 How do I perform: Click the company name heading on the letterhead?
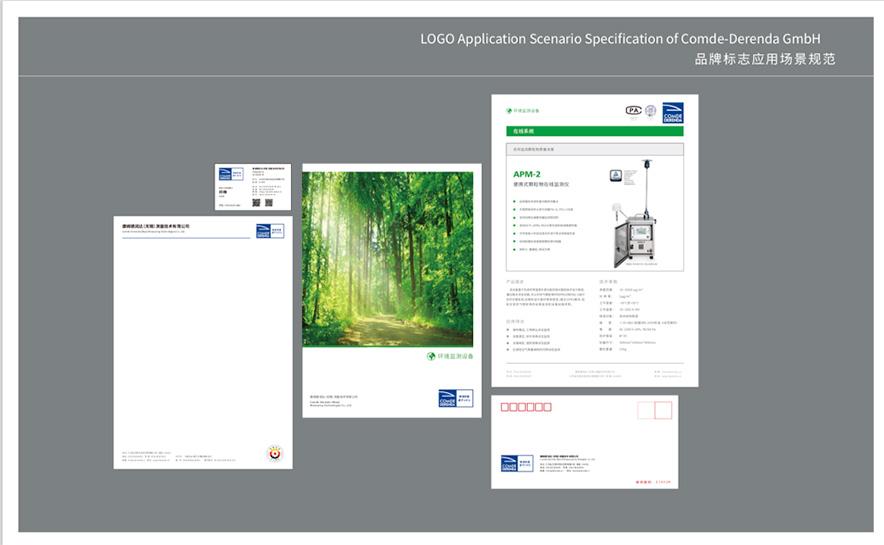155,227
